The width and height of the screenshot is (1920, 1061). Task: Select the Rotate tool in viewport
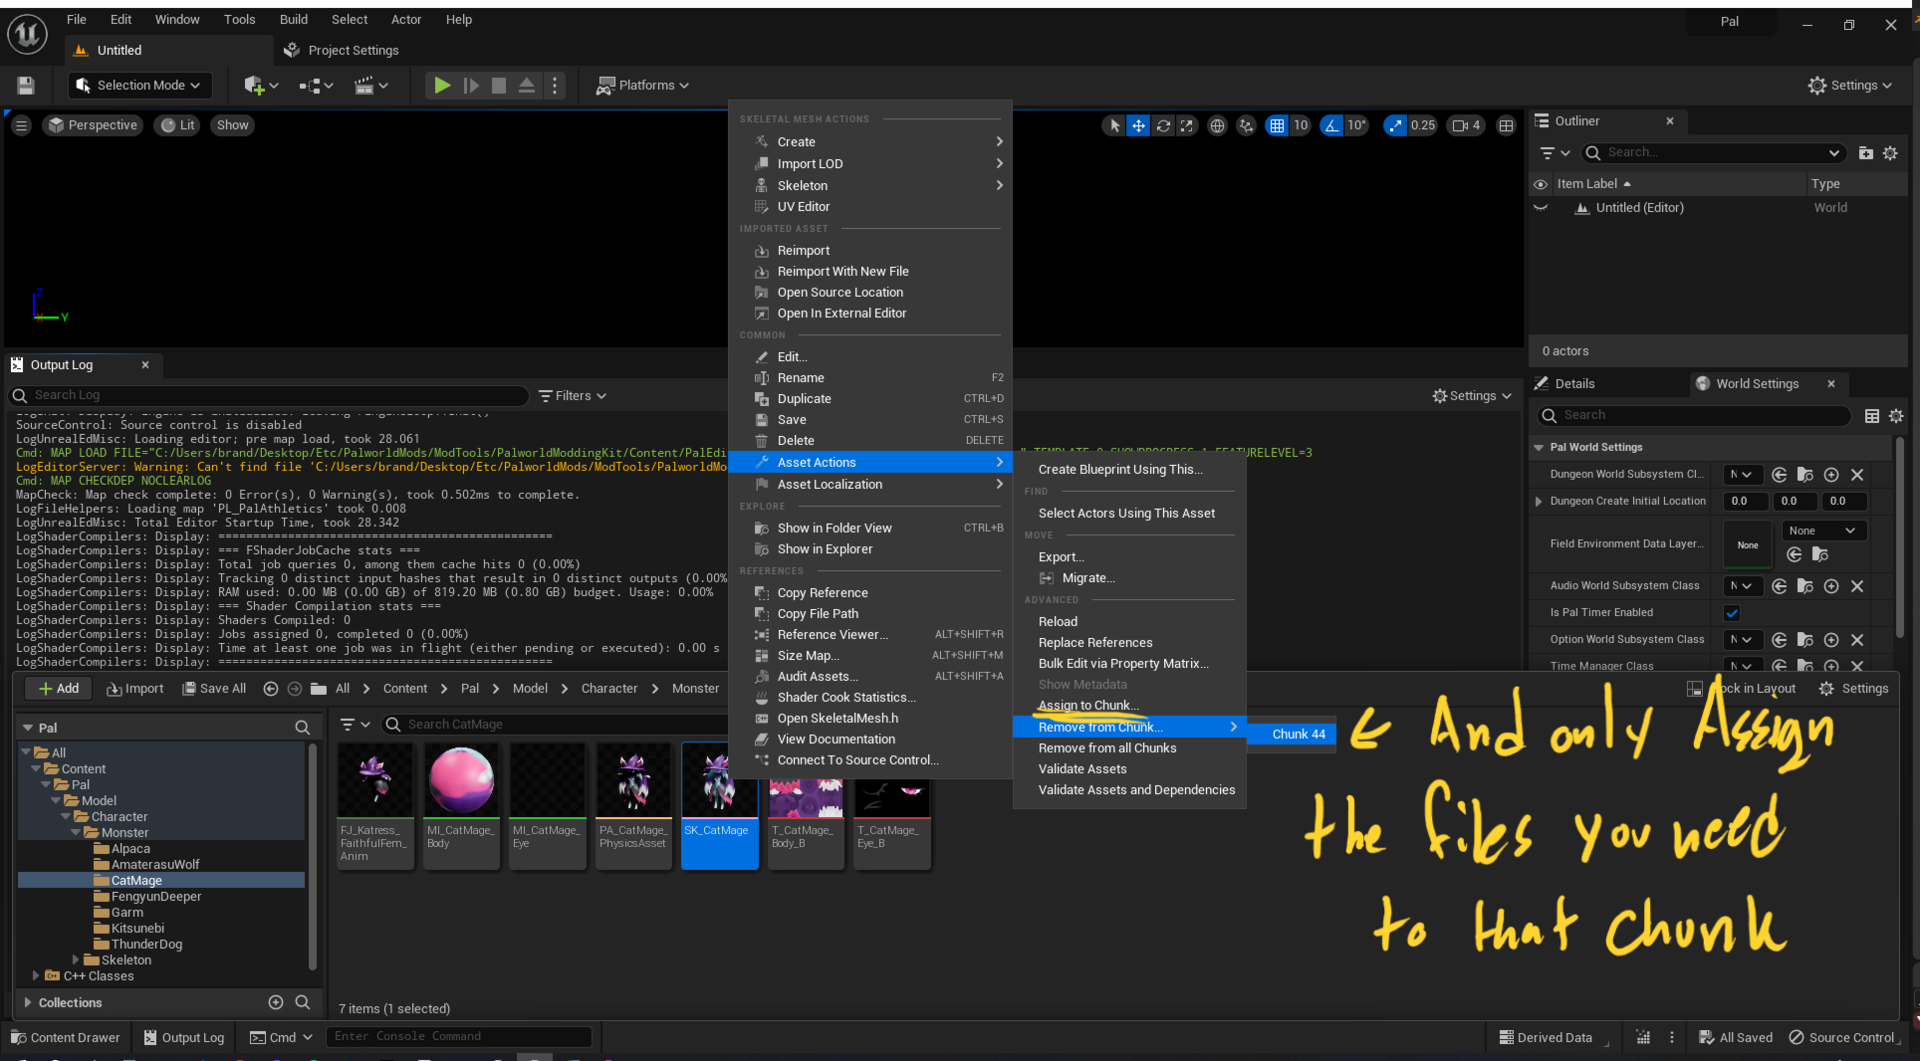pos(1163,125)
